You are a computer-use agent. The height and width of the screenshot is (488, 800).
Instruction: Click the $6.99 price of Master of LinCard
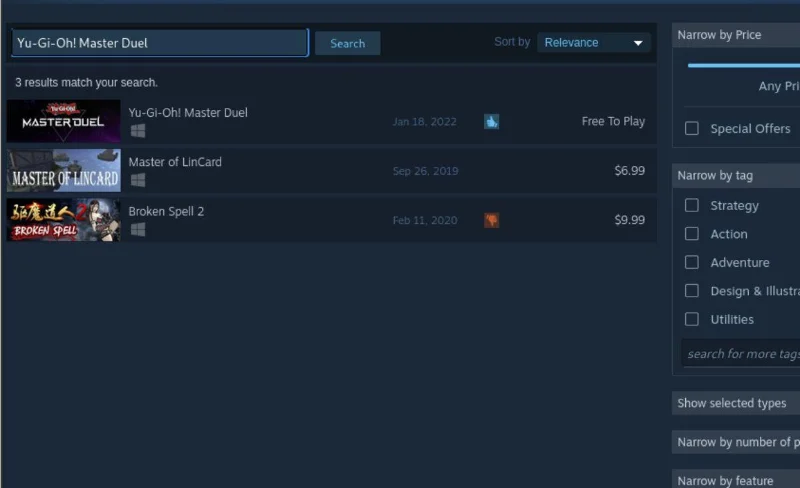tap(630, 170)
